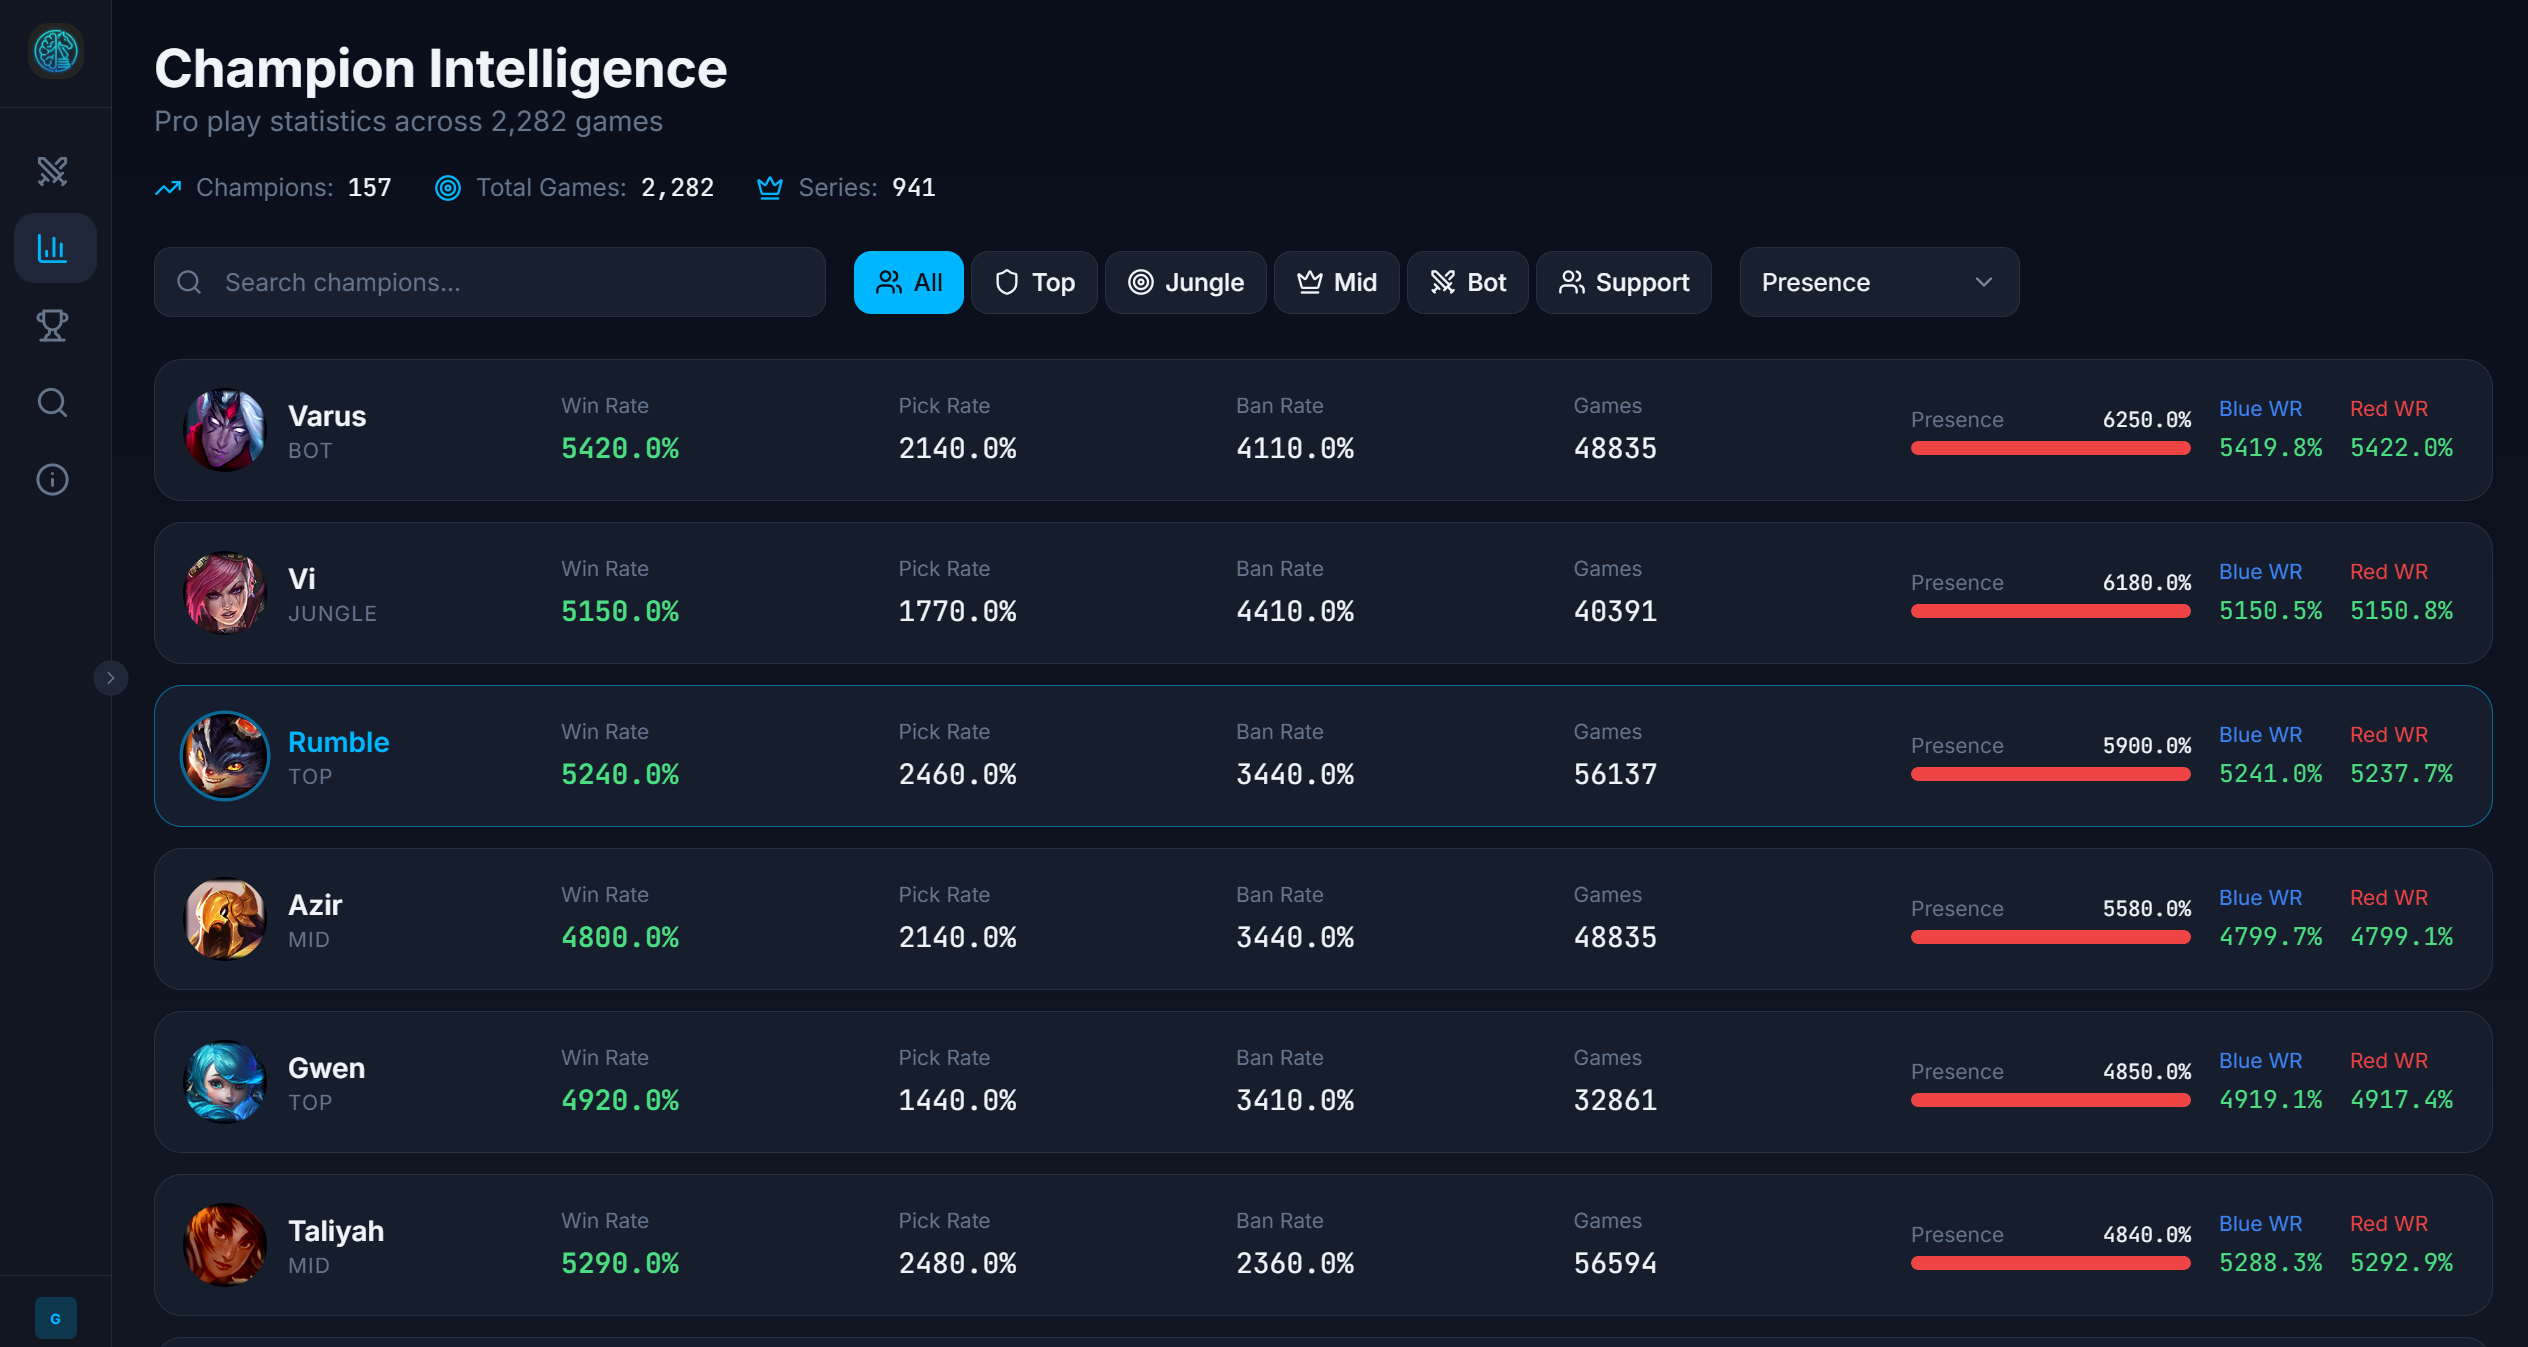Open the Rumble champion name link
The image size is (2528, 1347).
coord(338,742)
